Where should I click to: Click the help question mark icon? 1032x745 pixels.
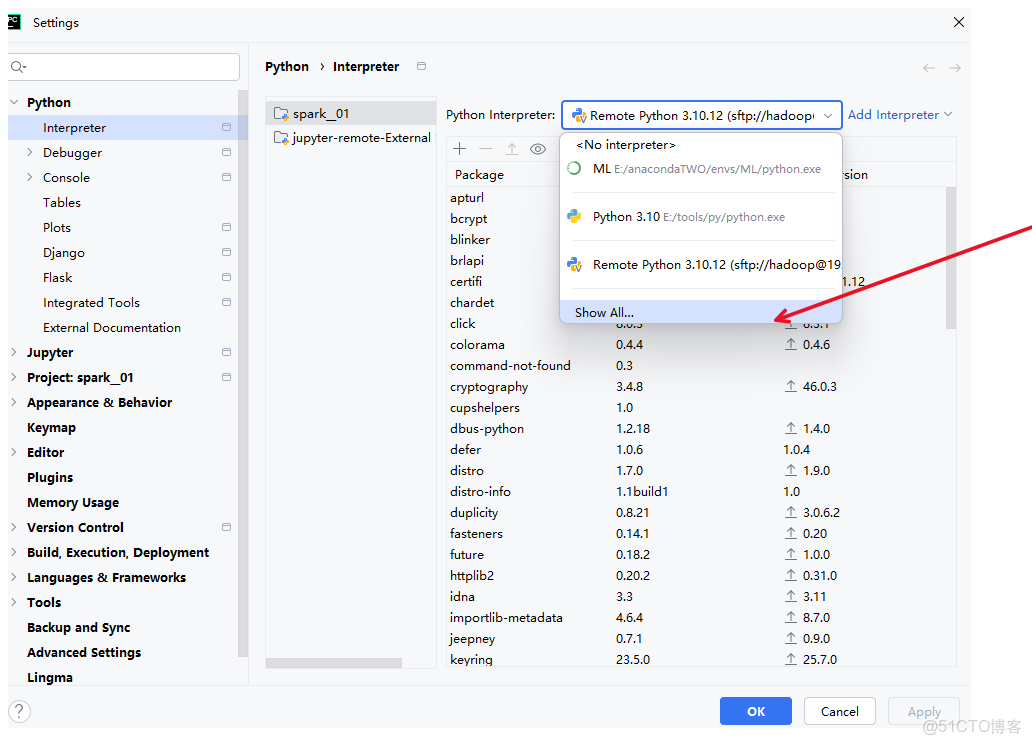pos(19,711)
